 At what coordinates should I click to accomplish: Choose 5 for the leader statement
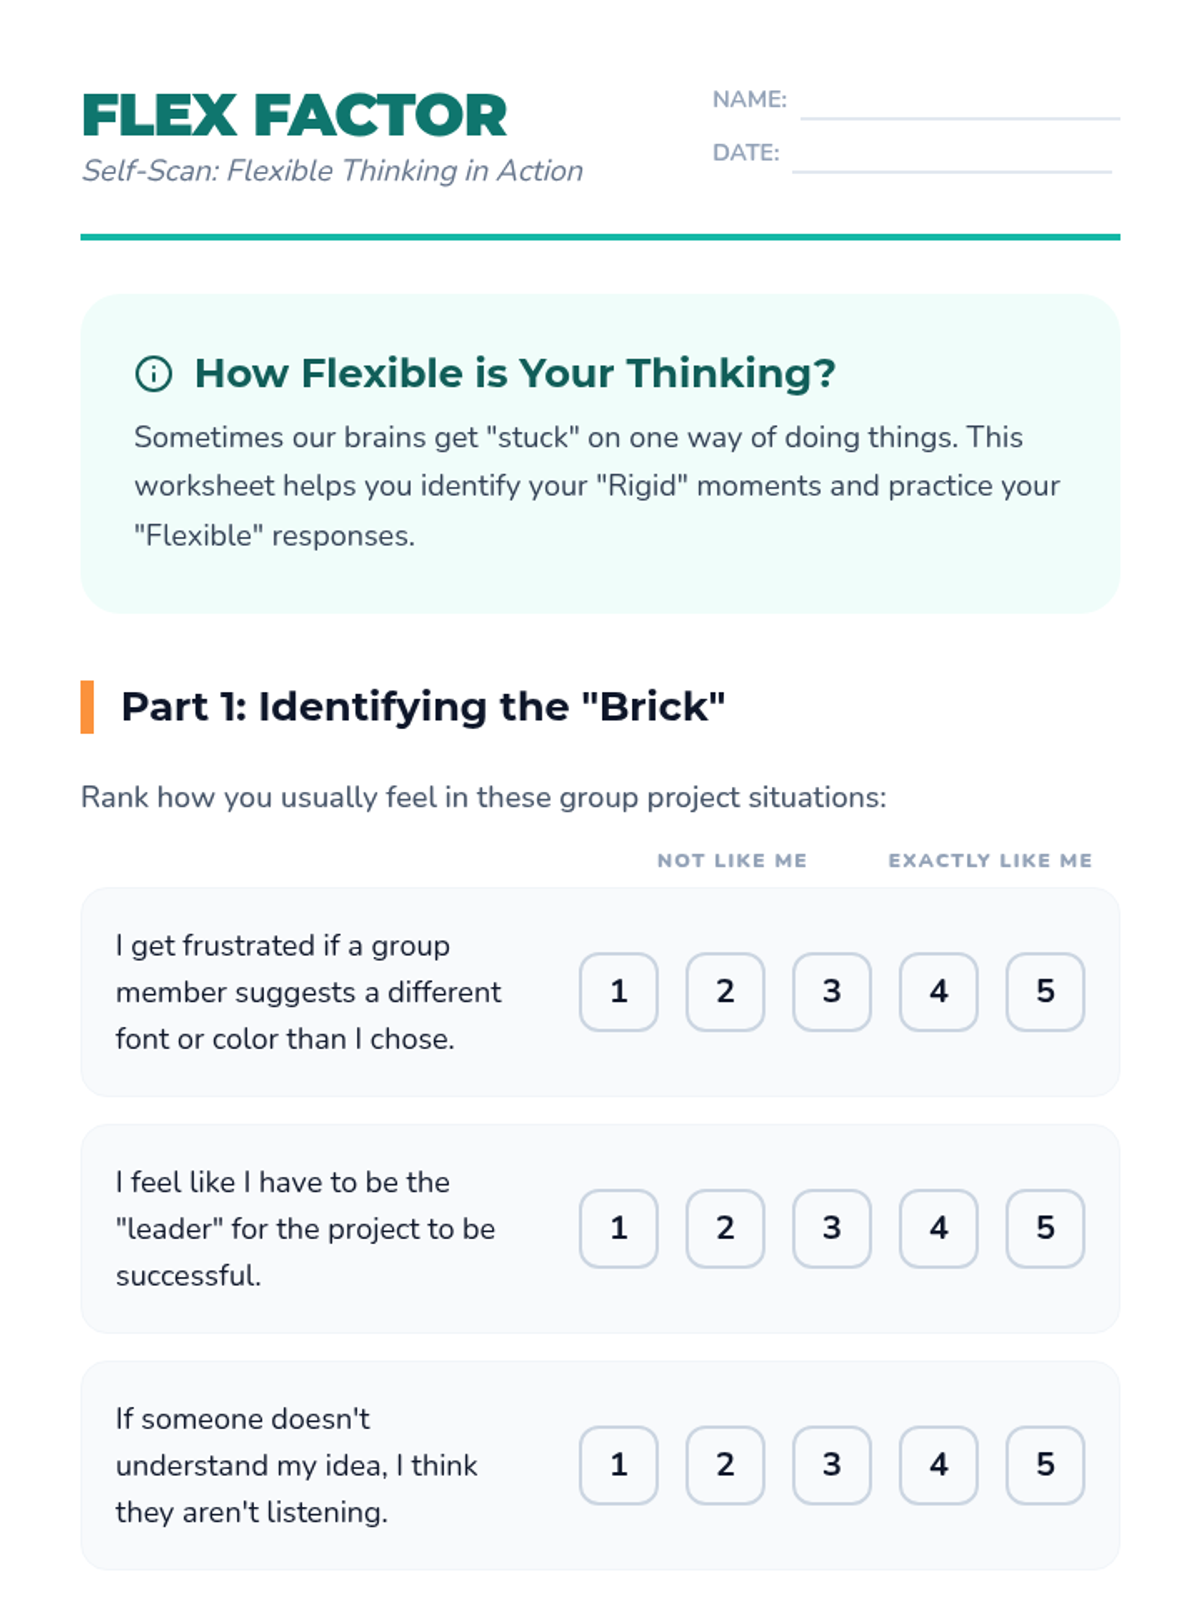pos(1045,1228)
